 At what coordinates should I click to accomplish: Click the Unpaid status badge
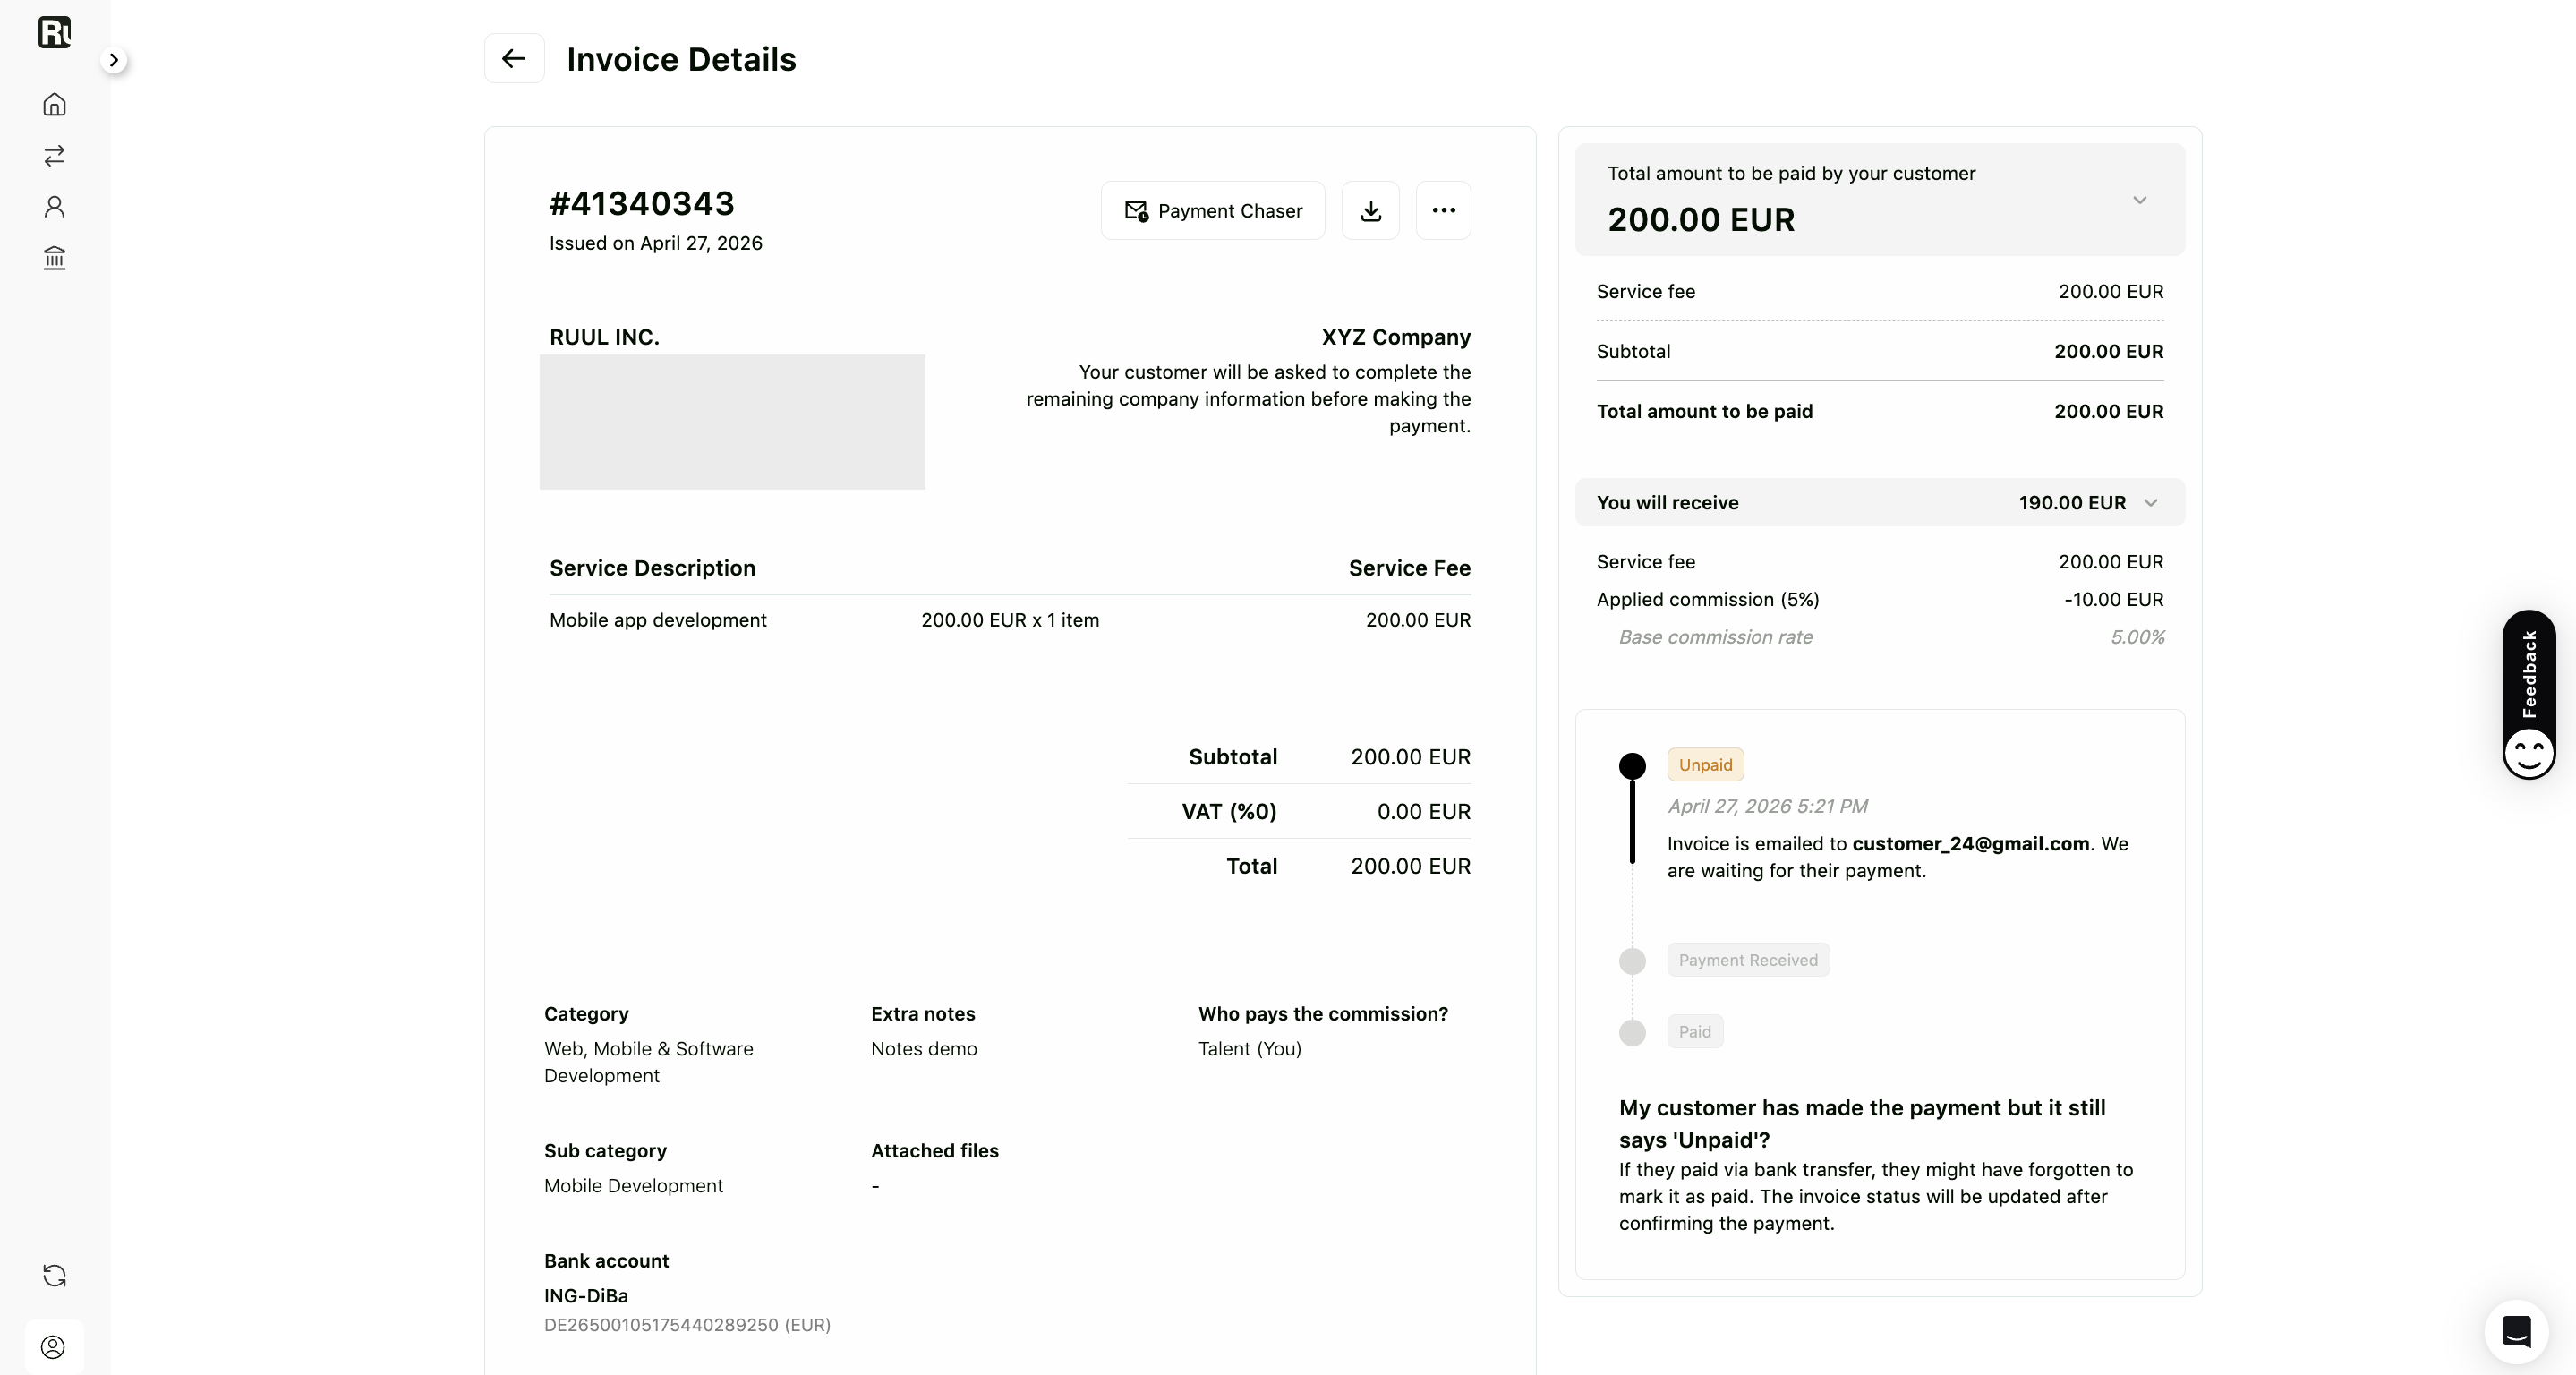(x=1705, y=765)
